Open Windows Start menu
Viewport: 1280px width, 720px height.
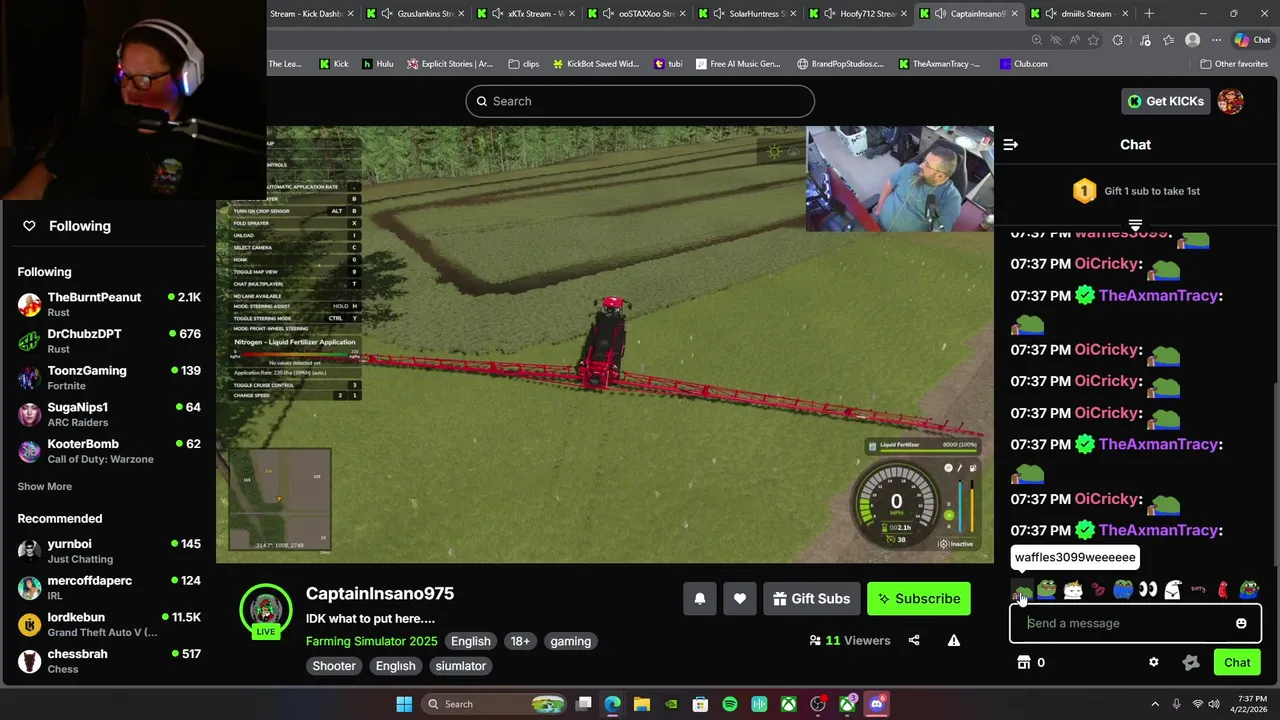[x=404, y=704]
